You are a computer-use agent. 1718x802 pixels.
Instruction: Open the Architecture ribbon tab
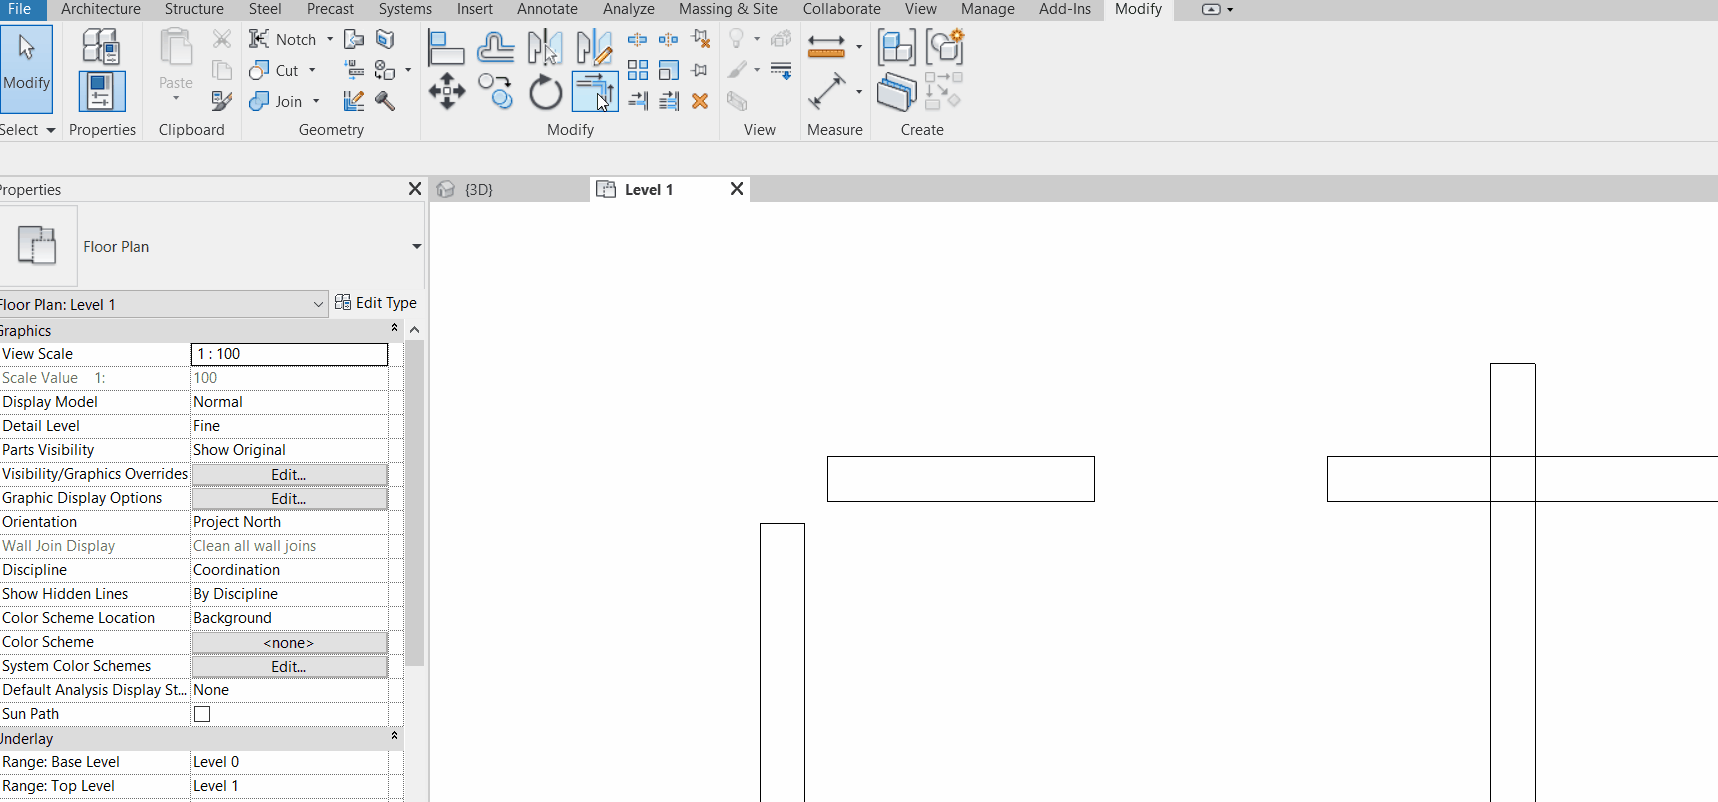point(101,9)
